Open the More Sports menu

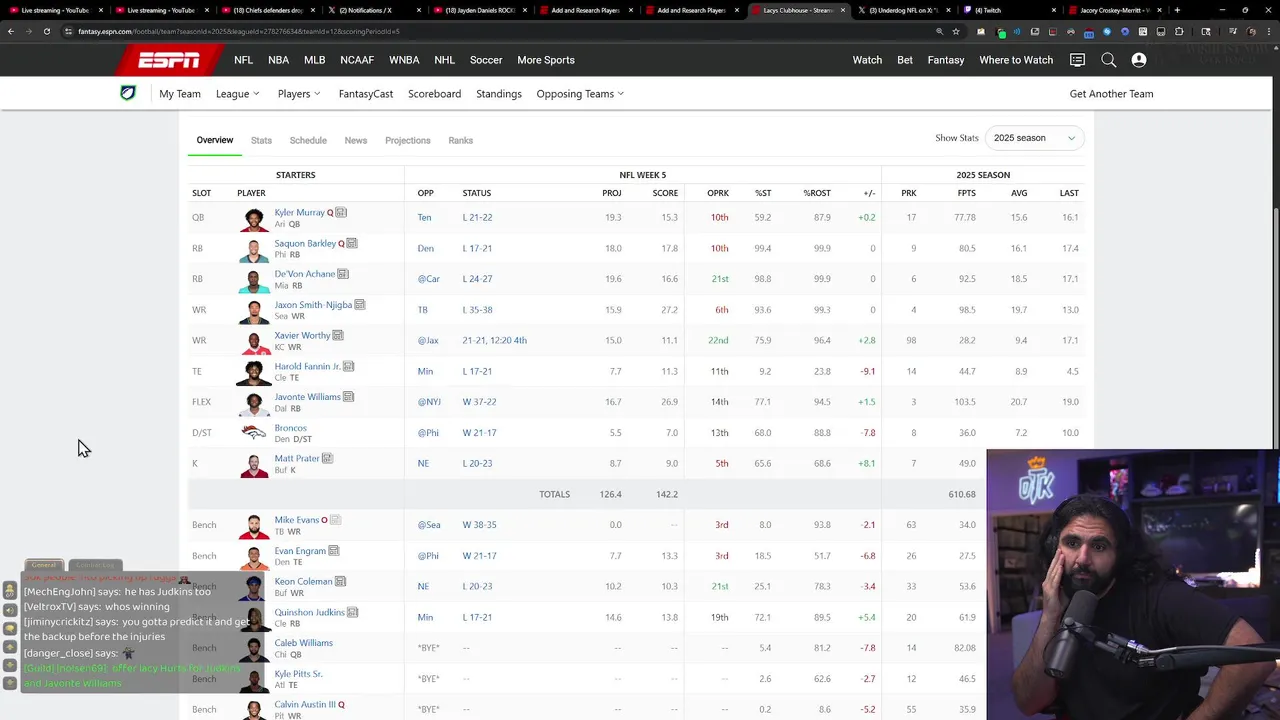546,60
